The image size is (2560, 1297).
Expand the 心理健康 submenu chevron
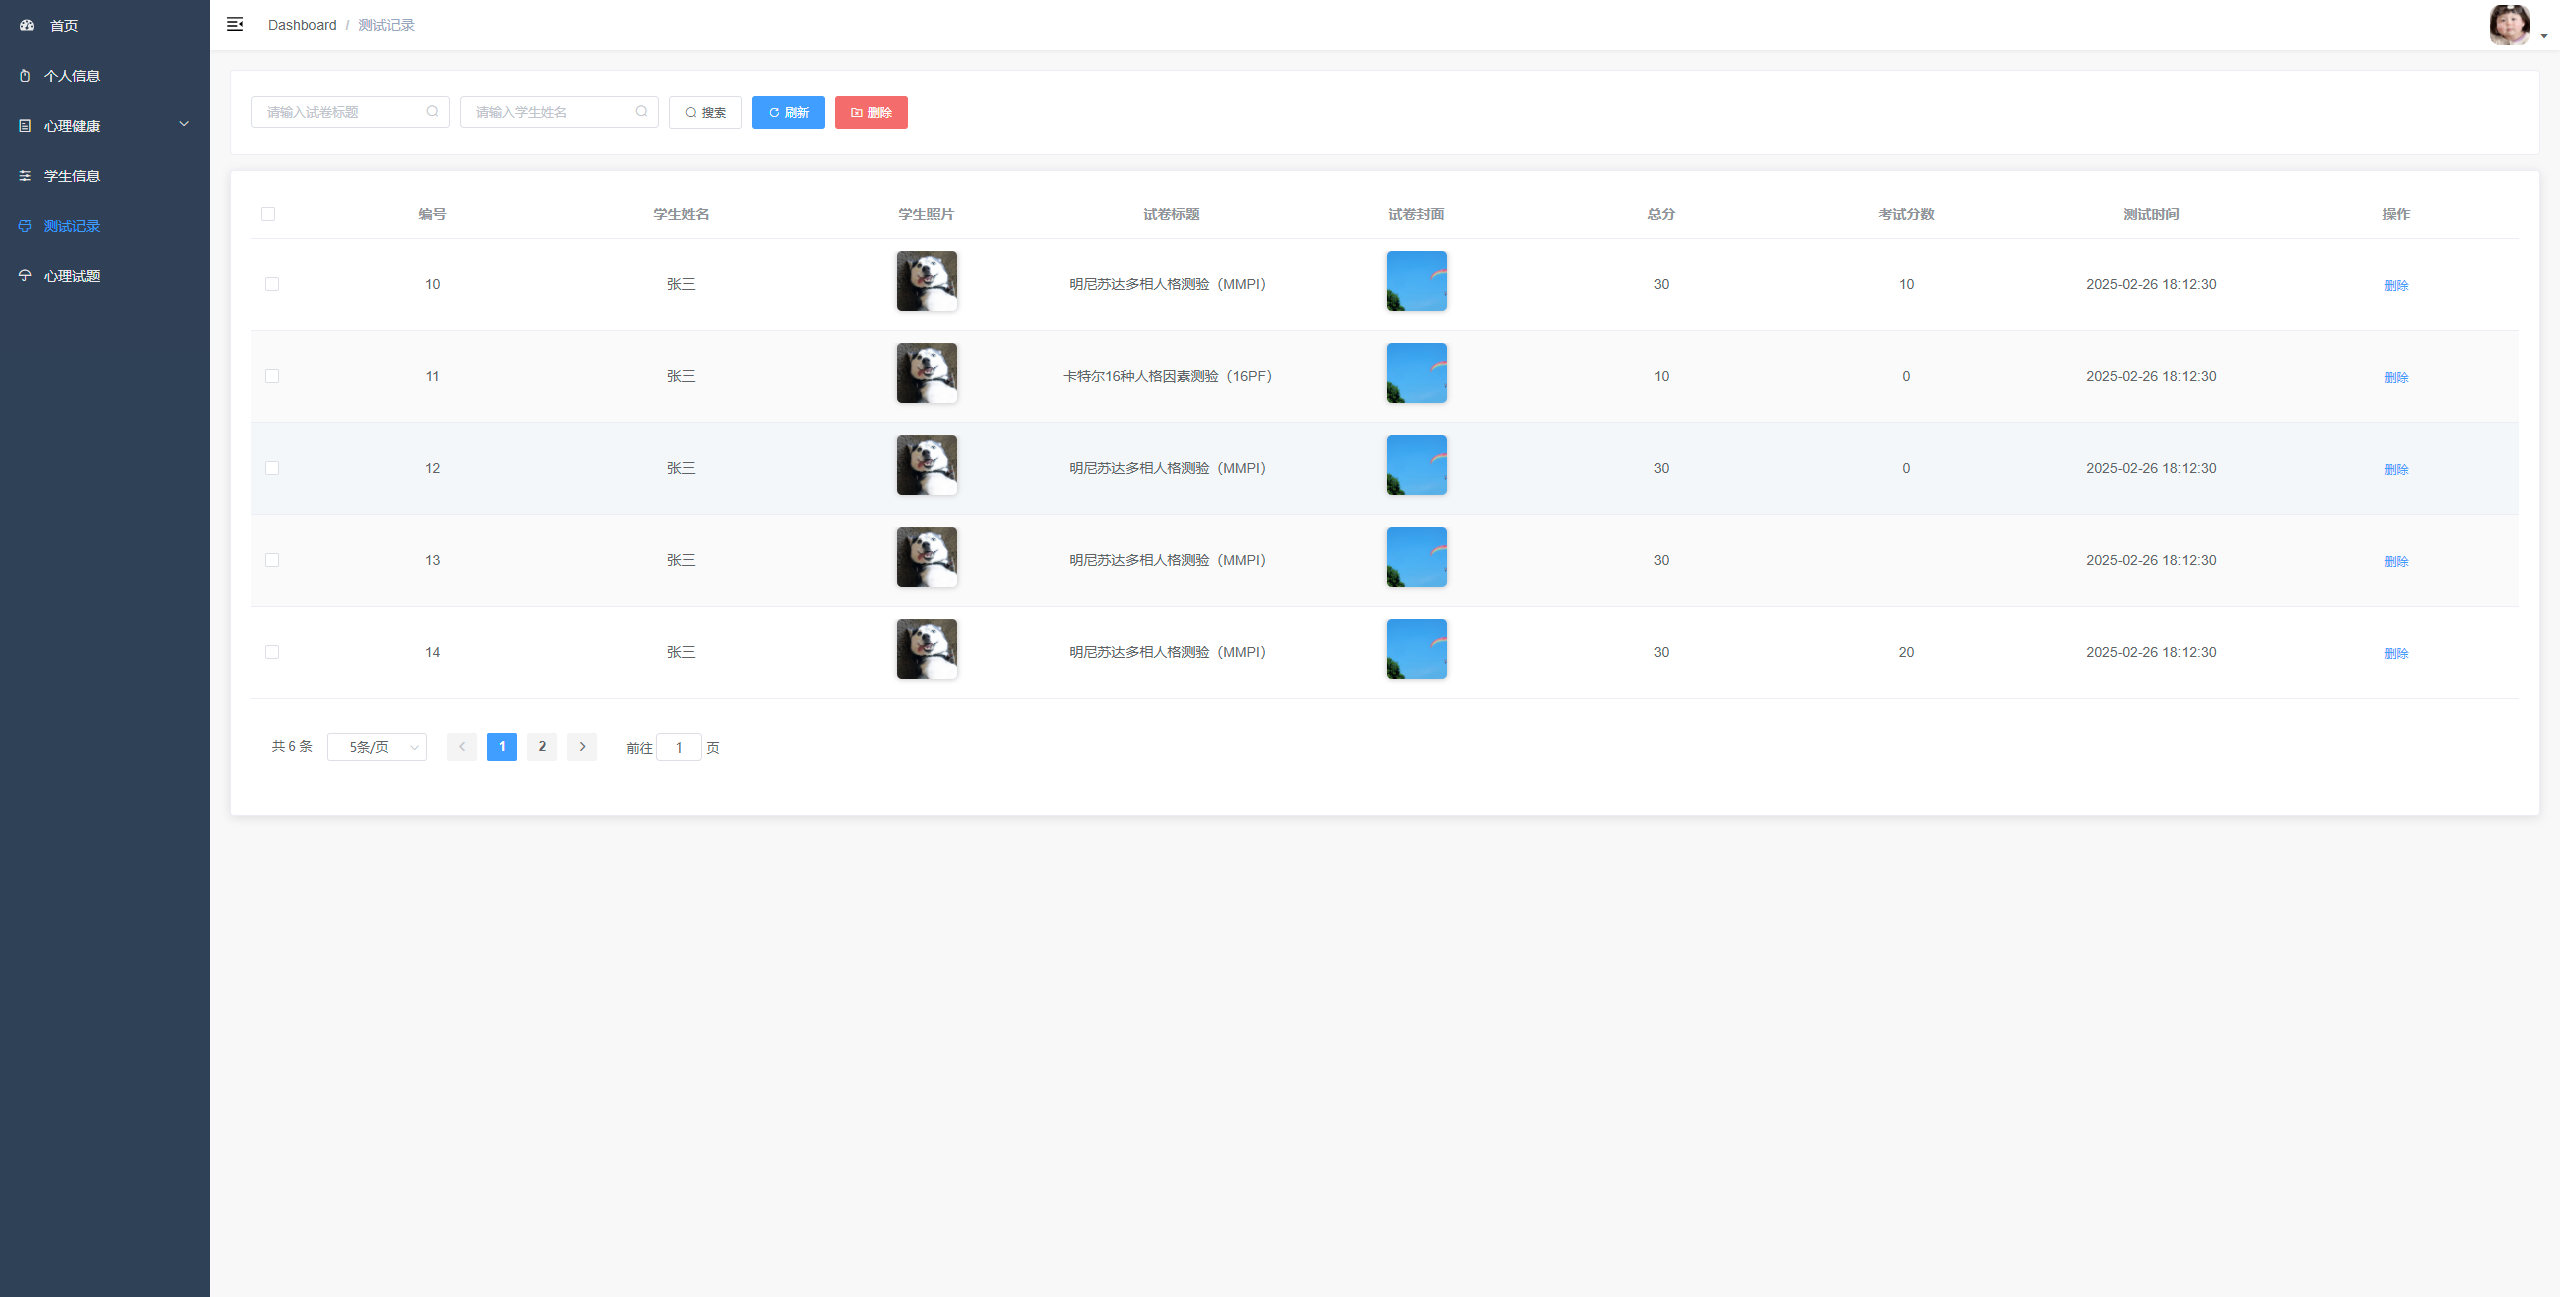tap(184, 124)
